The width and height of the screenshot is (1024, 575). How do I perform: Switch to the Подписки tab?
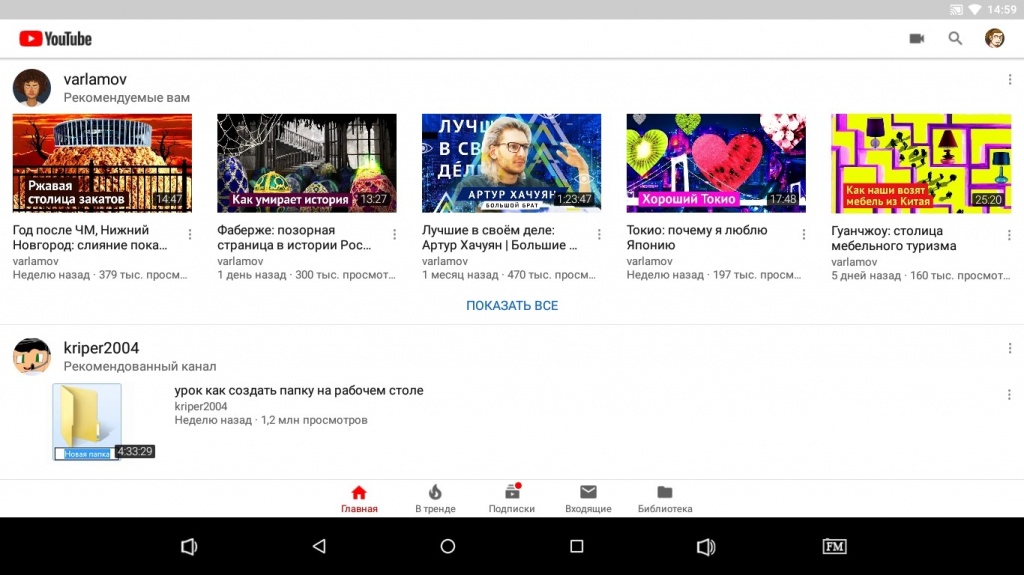click(511, 498)
